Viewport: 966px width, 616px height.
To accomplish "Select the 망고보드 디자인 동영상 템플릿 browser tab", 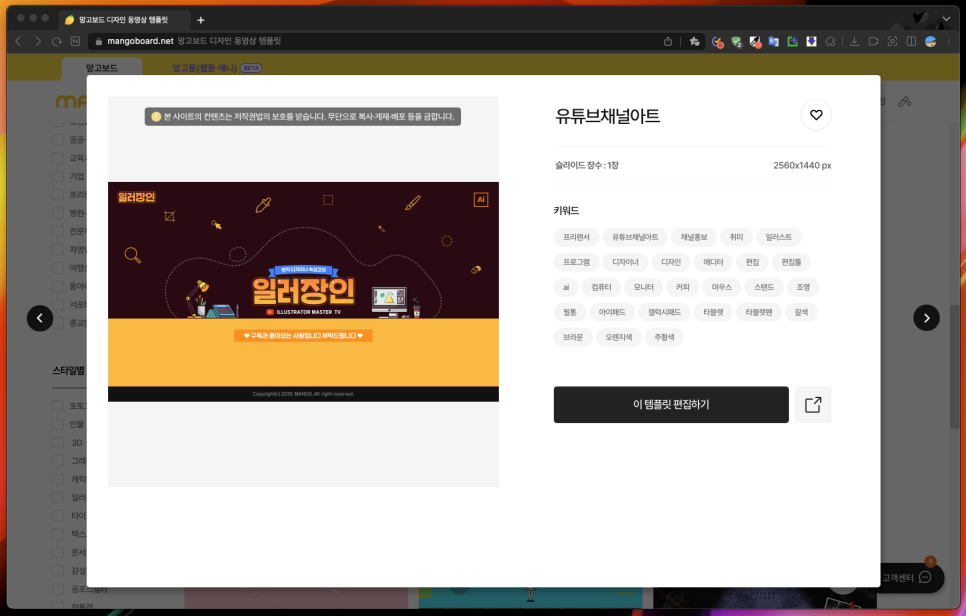I will coord(122,20).
